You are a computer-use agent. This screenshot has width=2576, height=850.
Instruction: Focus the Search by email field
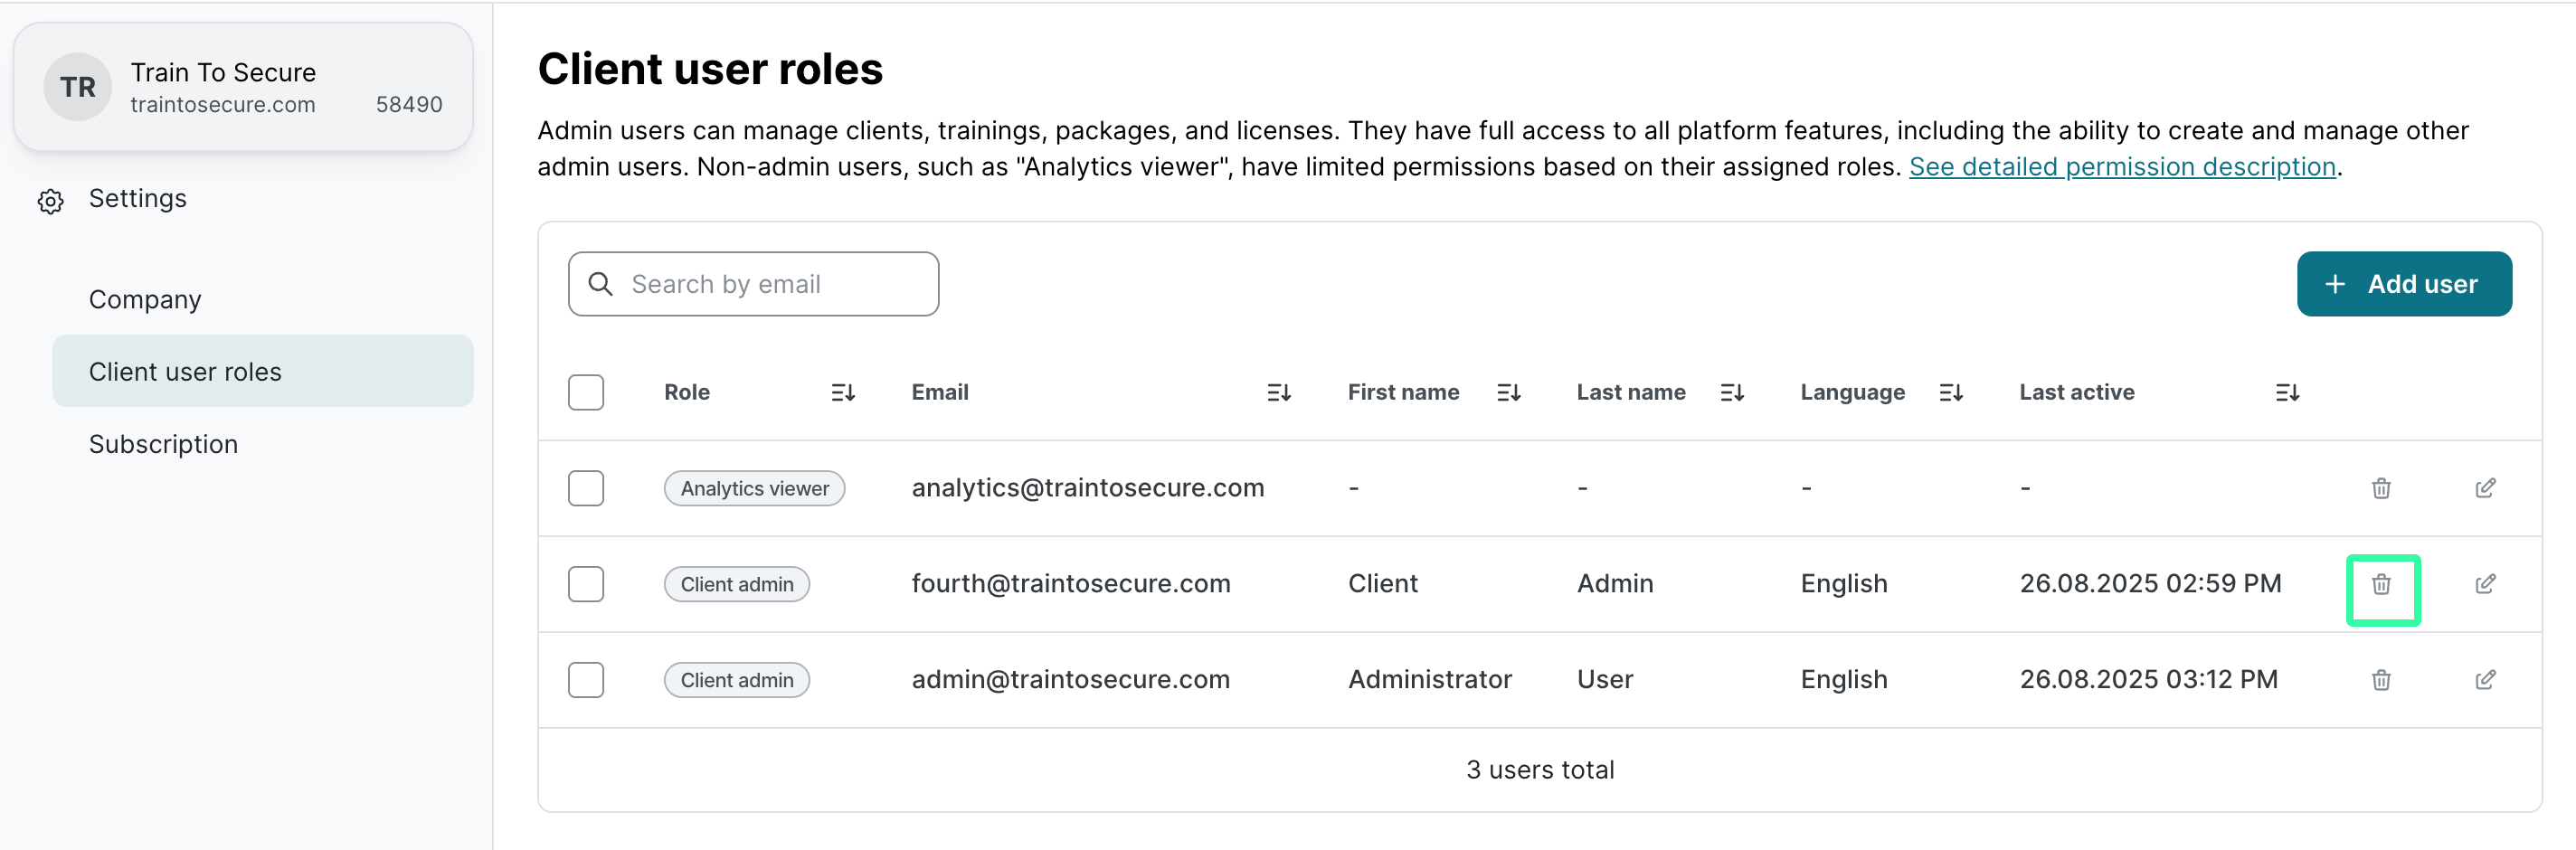(770, 284)
